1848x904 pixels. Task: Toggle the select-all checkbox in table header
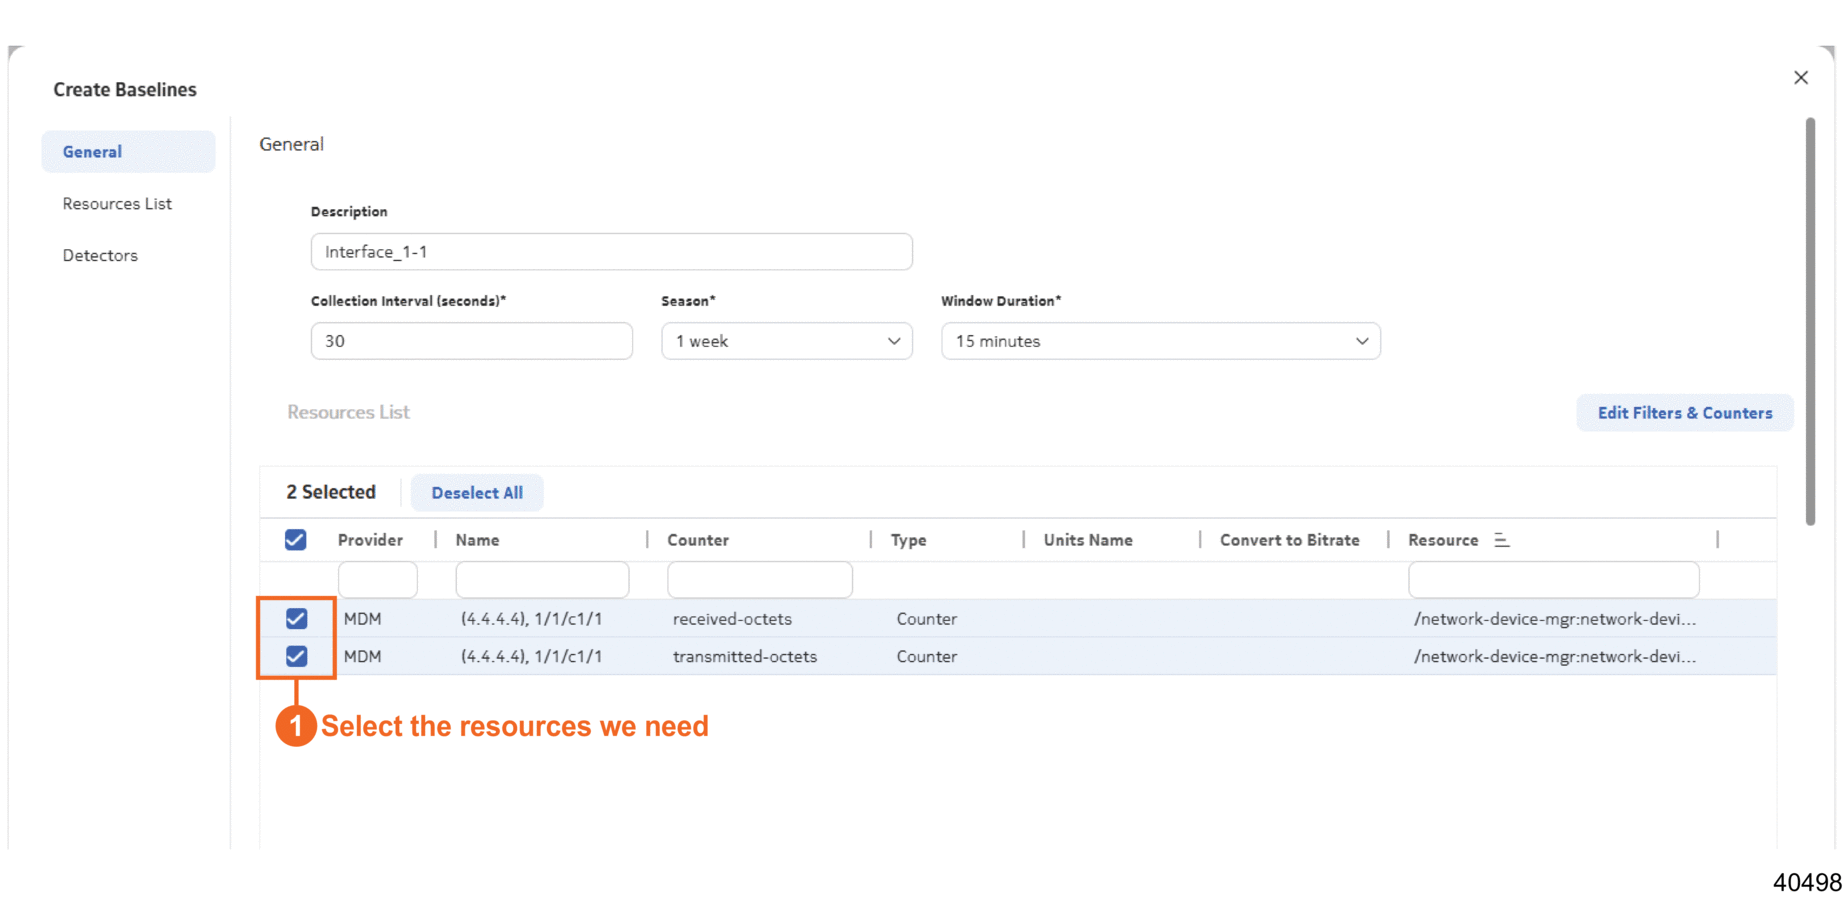coord(295,540)
